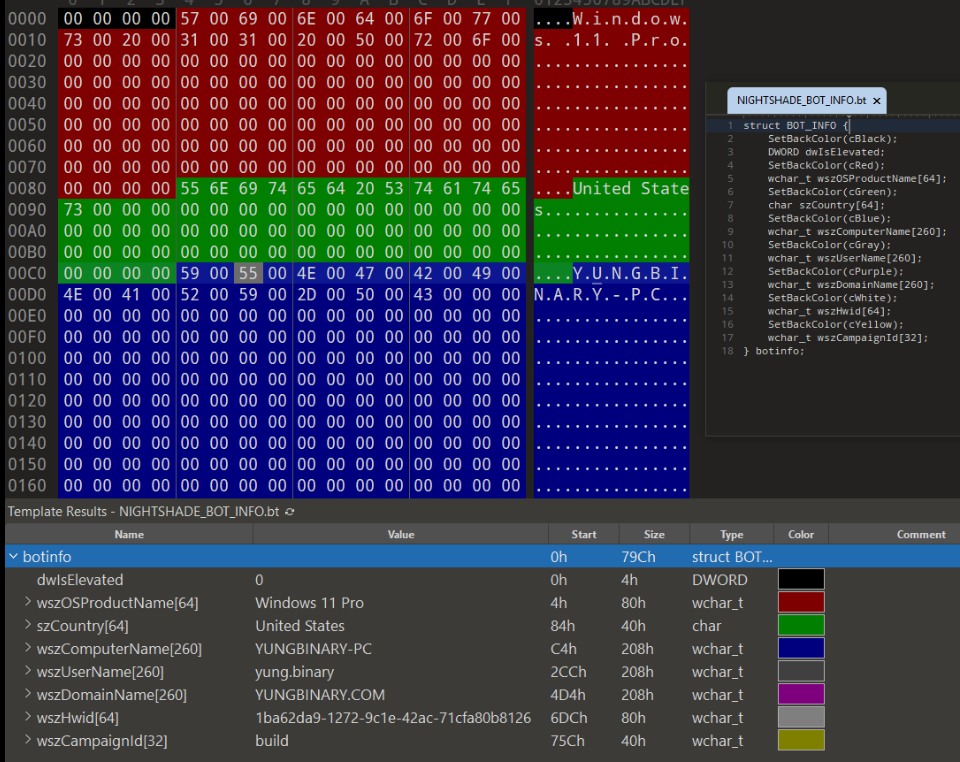Viewport: 960px width, 762px height.
Task: Click the start offset '2CCh' cell
Action: (568, 672)
